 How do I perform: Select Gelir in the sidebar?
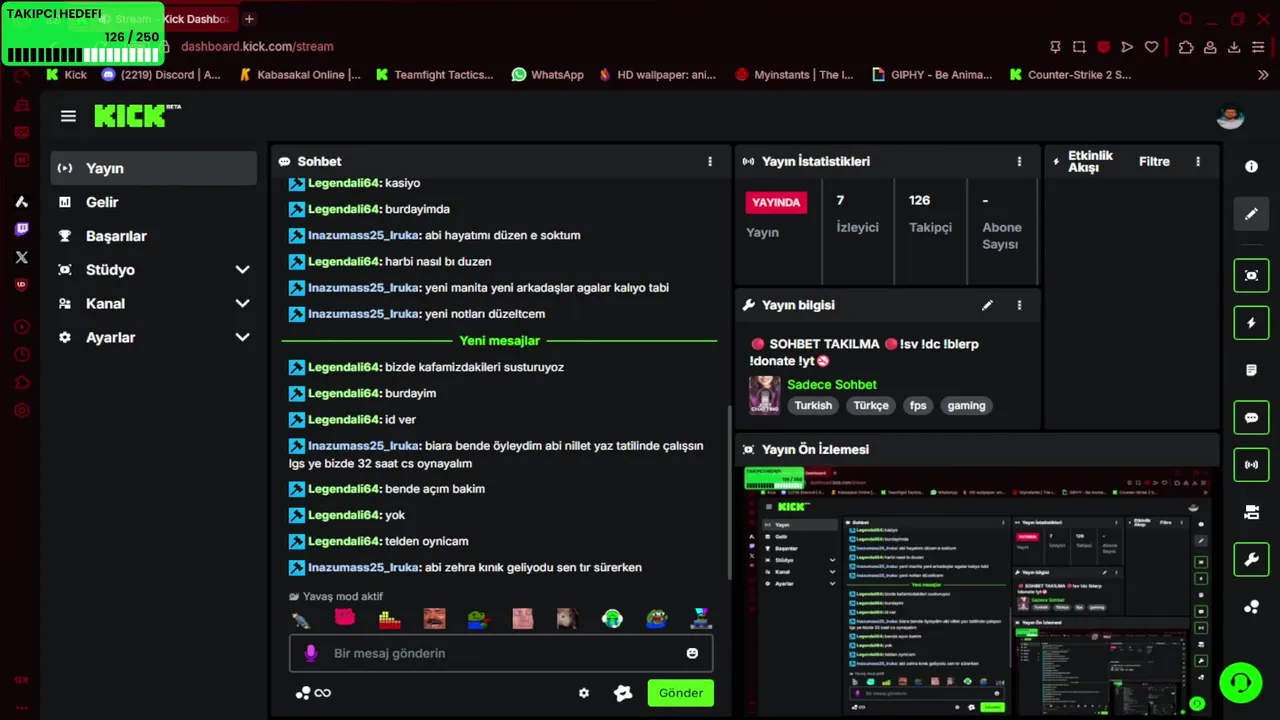[x=153, y=202]
